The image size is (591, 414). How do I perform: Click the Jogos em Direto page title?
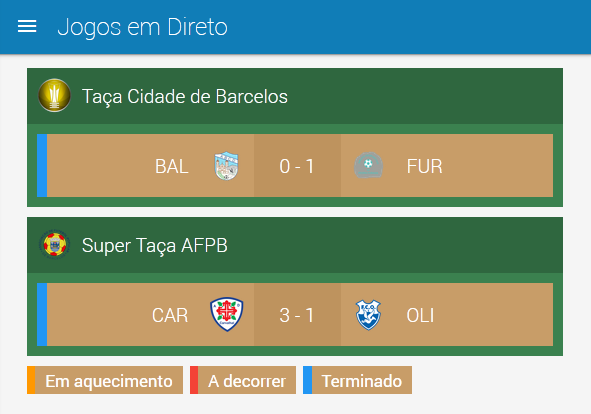(x=142, y=27)
